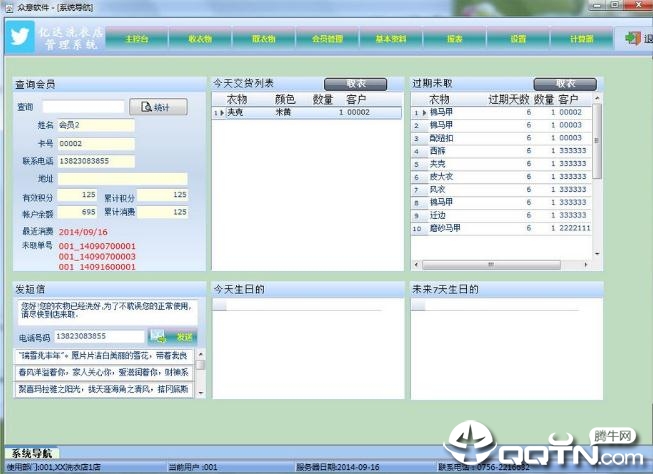
Task: Select overdue row 7 风衣
Action: pos(501,190)
